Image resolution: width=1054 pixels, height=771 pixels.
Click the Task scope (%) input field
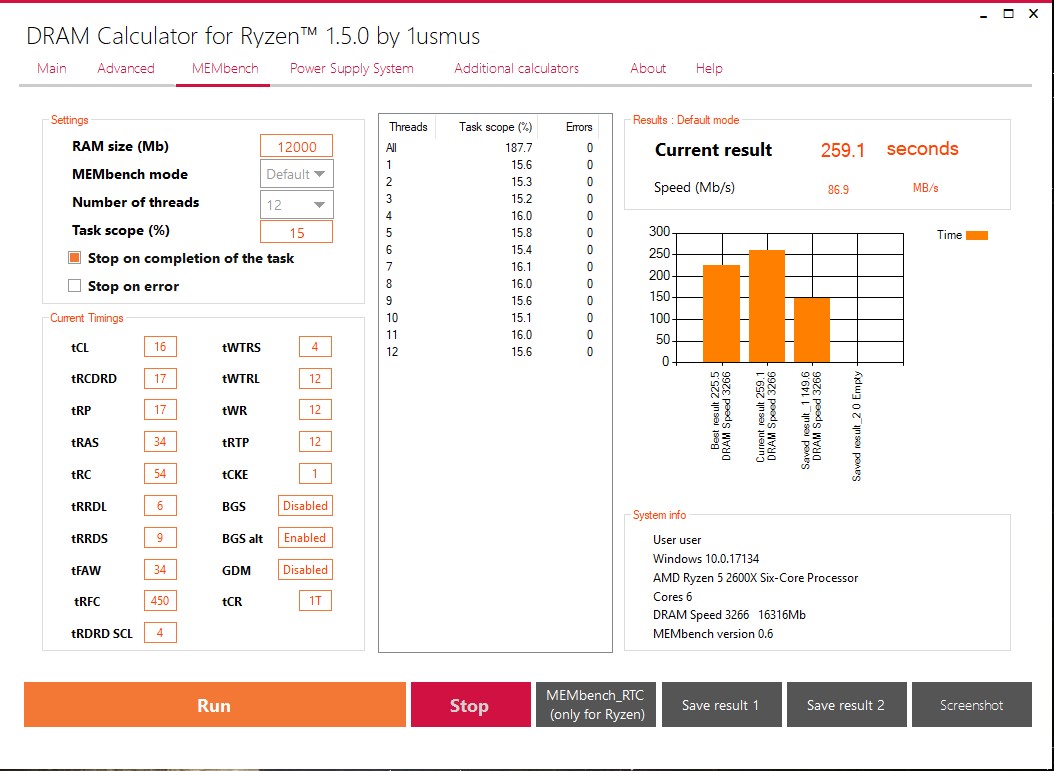tap(296, 233)
